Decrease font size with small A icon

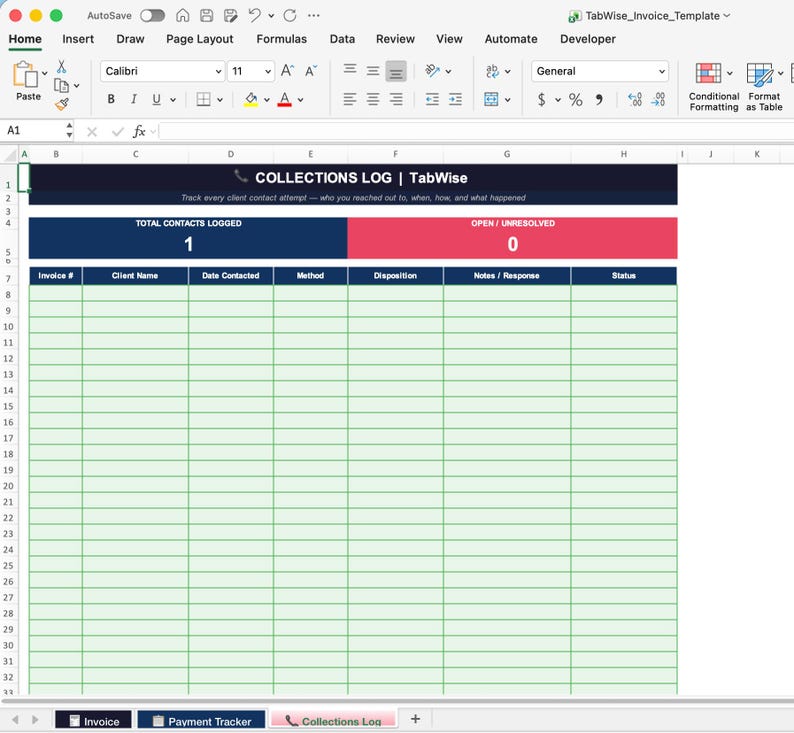[x=311, y=71]
